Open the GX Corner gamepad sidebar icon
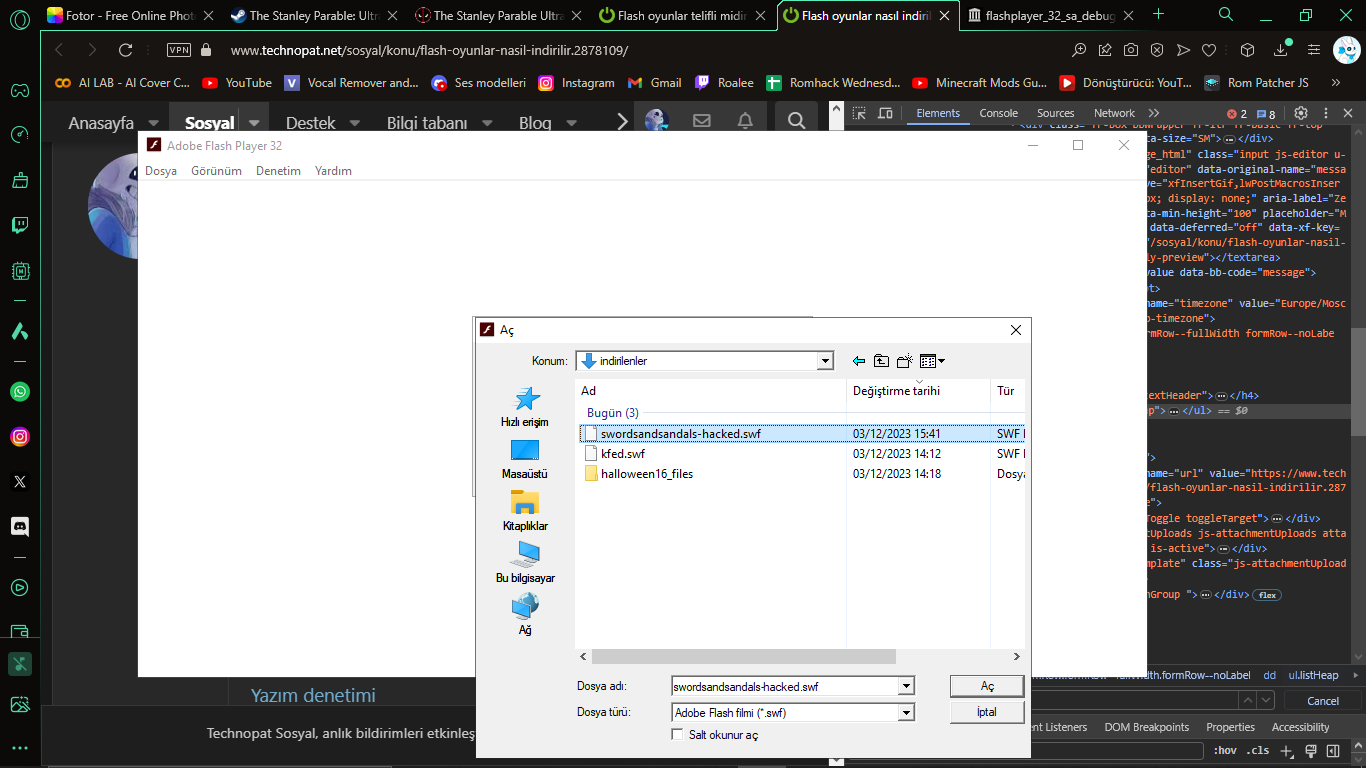The width and height of the screenshot is (1366, 768). click(x=20, y=91)
